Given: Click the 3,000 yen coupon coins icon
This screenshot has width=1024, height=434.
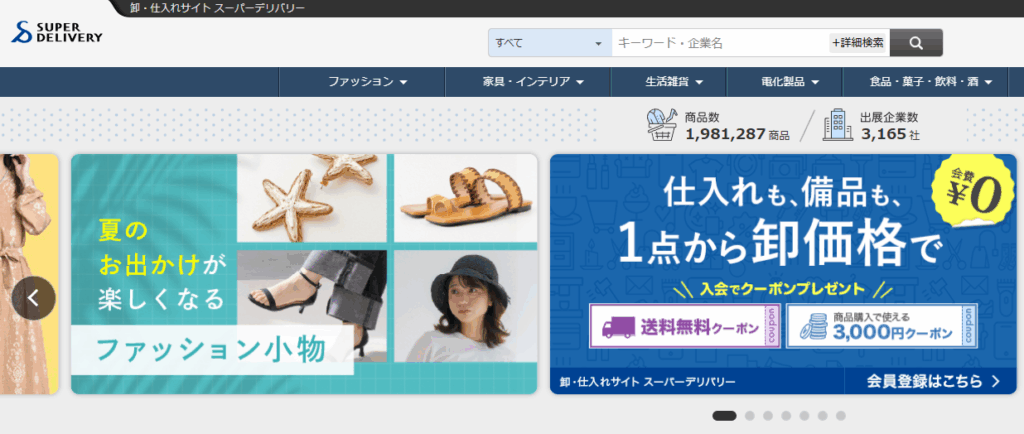Looking at the screenshot, I should 812,327.
